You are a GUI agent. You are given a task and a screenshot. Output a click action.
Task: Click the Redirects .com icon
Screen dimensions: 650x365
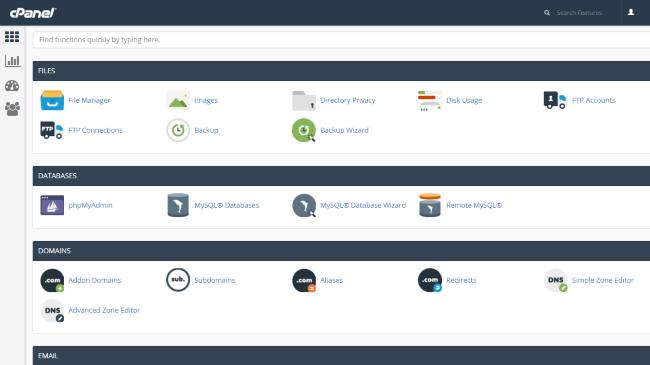click(430, 280)
